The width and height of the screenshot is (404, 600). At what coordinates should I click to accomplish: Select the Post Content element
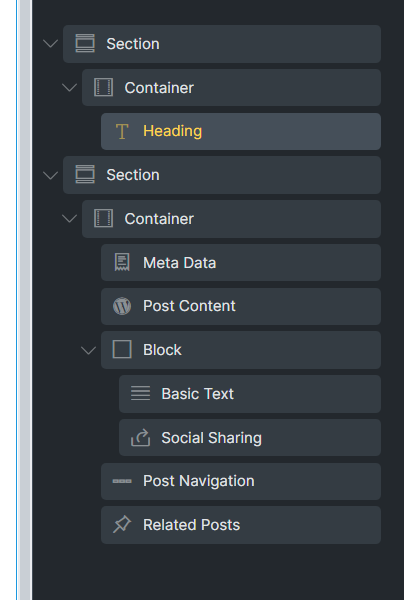click(x=241, y=306)
